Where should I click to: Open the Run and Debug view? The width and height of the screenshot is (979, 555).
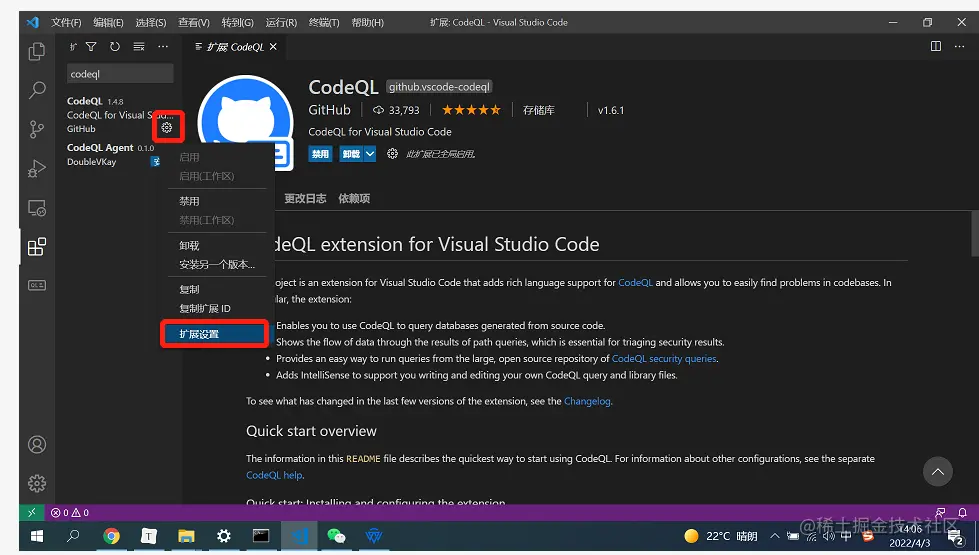tap(37, 169)
